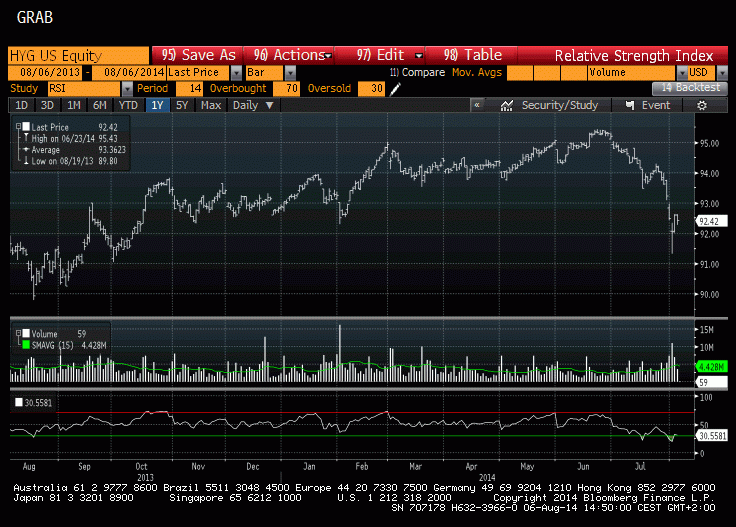Click the Compare option
Image resolution: width=736 pixels, height=527 pixels.
click(417, 73)
